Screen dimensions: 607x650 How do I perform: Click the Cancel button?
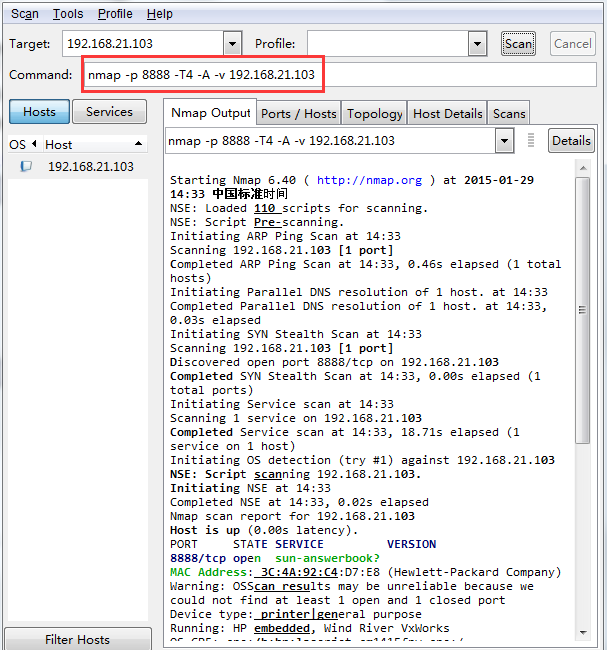pyautogui.click(x=573, y=44)
